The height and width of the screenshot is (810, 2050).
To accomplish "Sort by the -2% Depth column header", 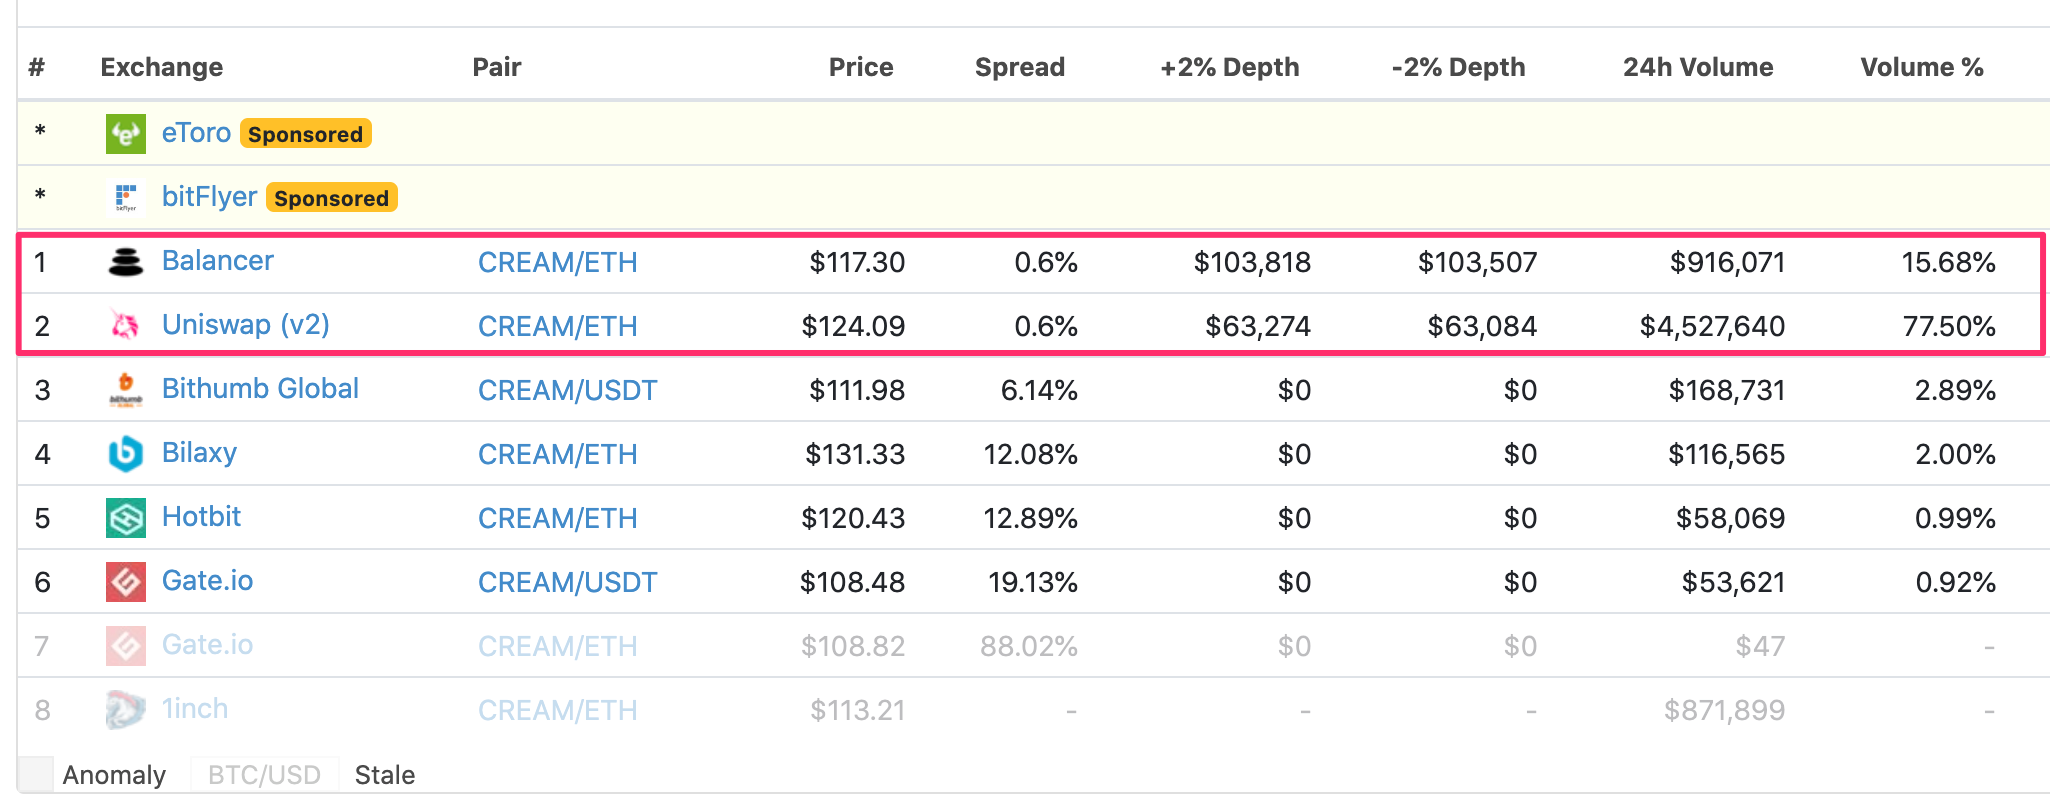I will coord(1458,67).
